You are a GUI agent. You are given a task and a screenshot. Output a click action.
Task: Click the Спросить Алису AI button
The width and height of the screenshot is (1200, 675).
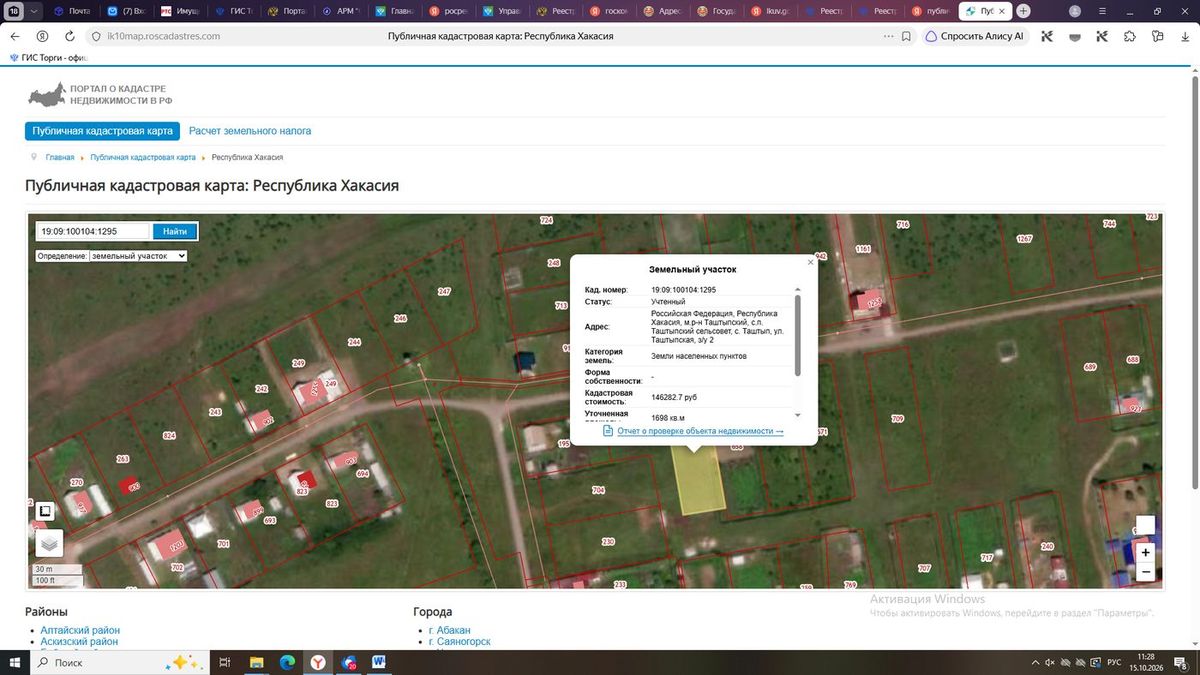(x=974, y=36)
